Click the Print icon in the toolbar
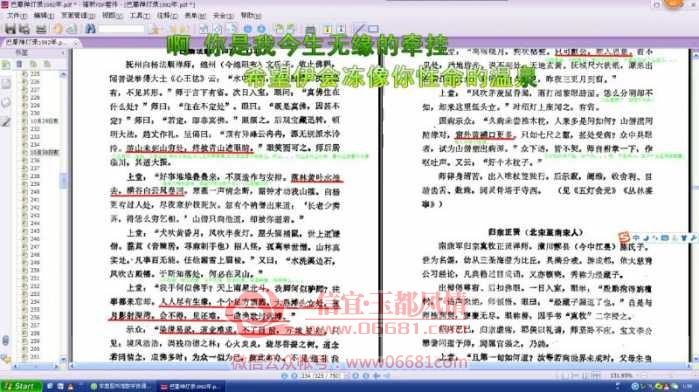The width and height of the screenshot is (699, 392). pyautogui.click(x=25, y=29)
